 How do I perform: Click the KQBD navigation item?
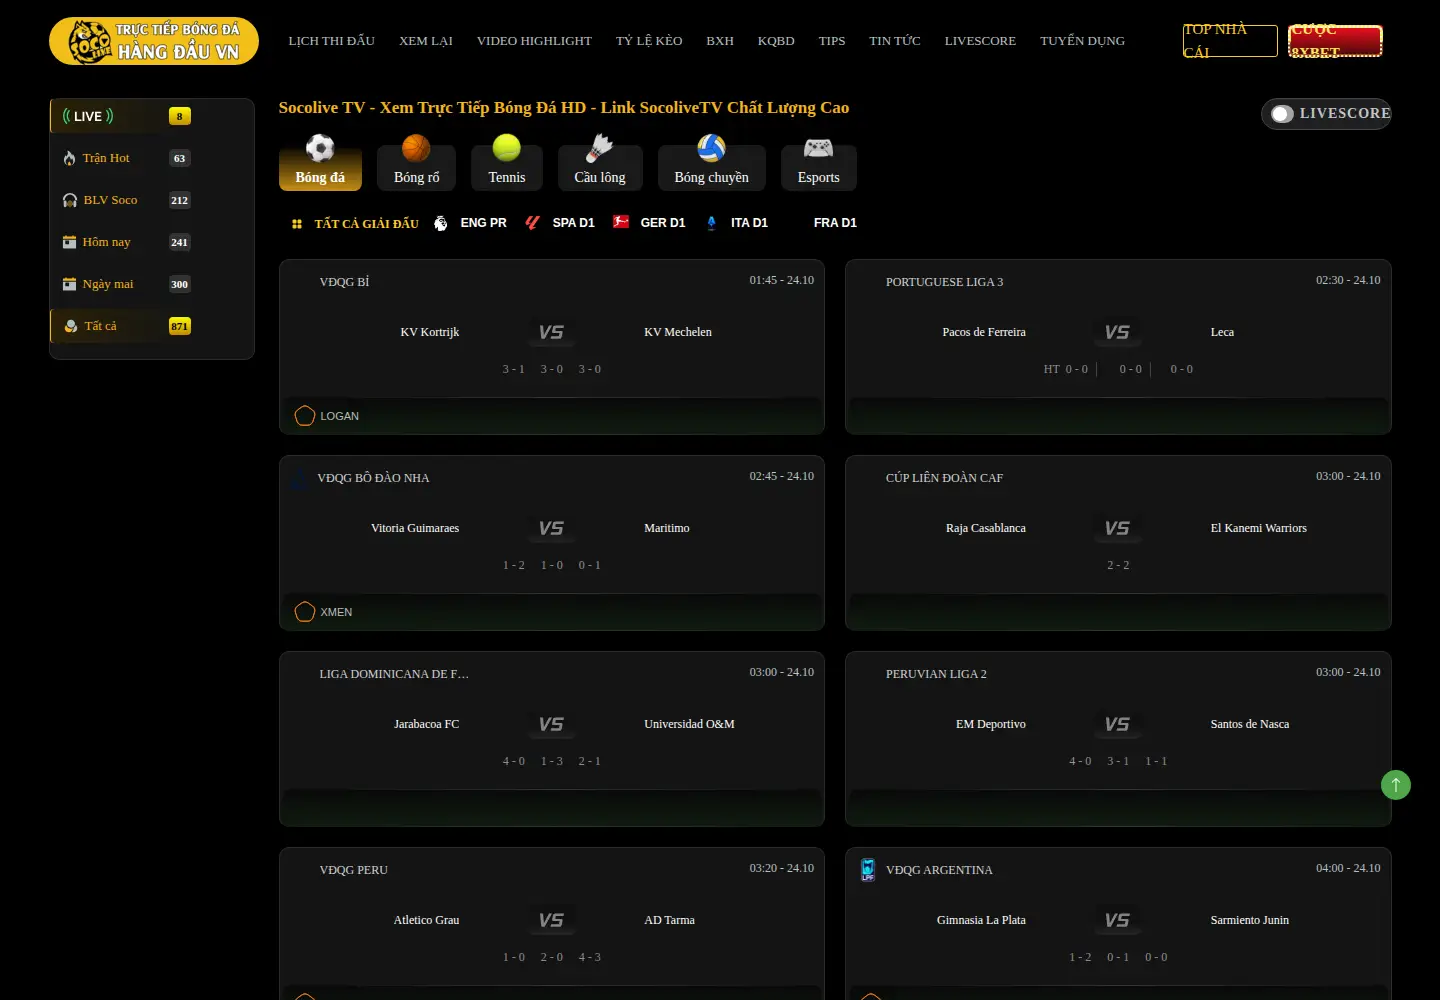(x=776, y=41)
